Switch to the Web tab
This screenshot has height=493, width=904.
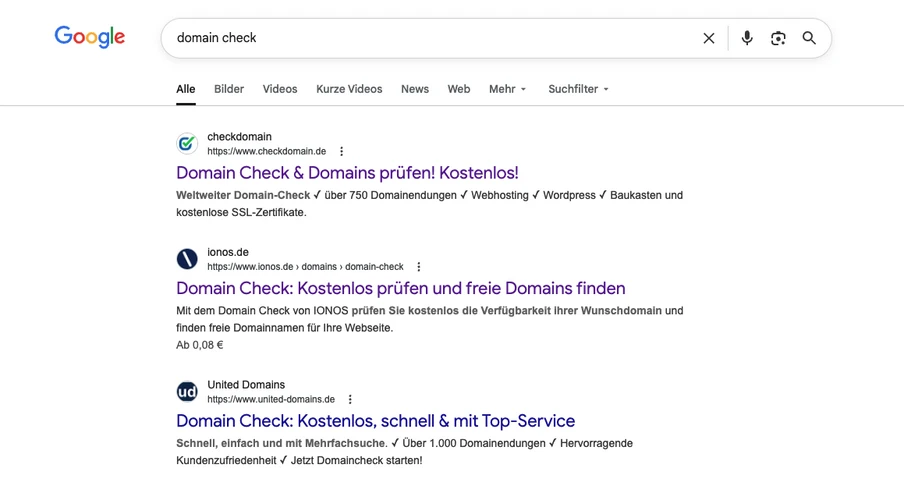[x=458, y=89]
